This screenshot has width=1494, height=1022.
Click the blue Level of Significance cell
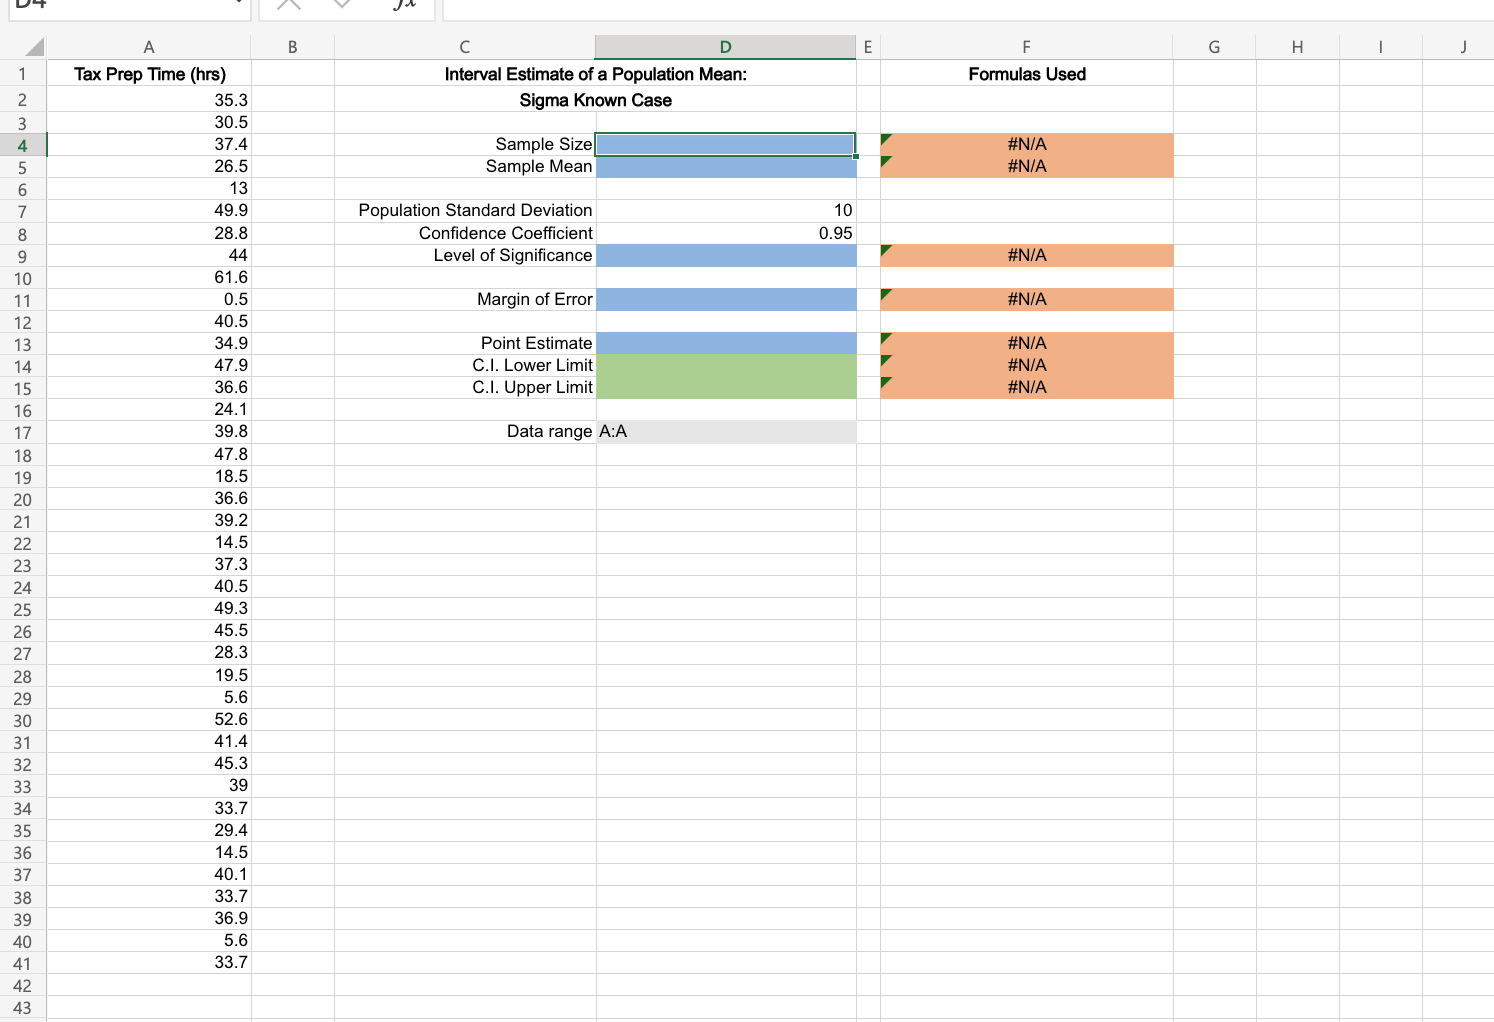(x=726, y=255)
